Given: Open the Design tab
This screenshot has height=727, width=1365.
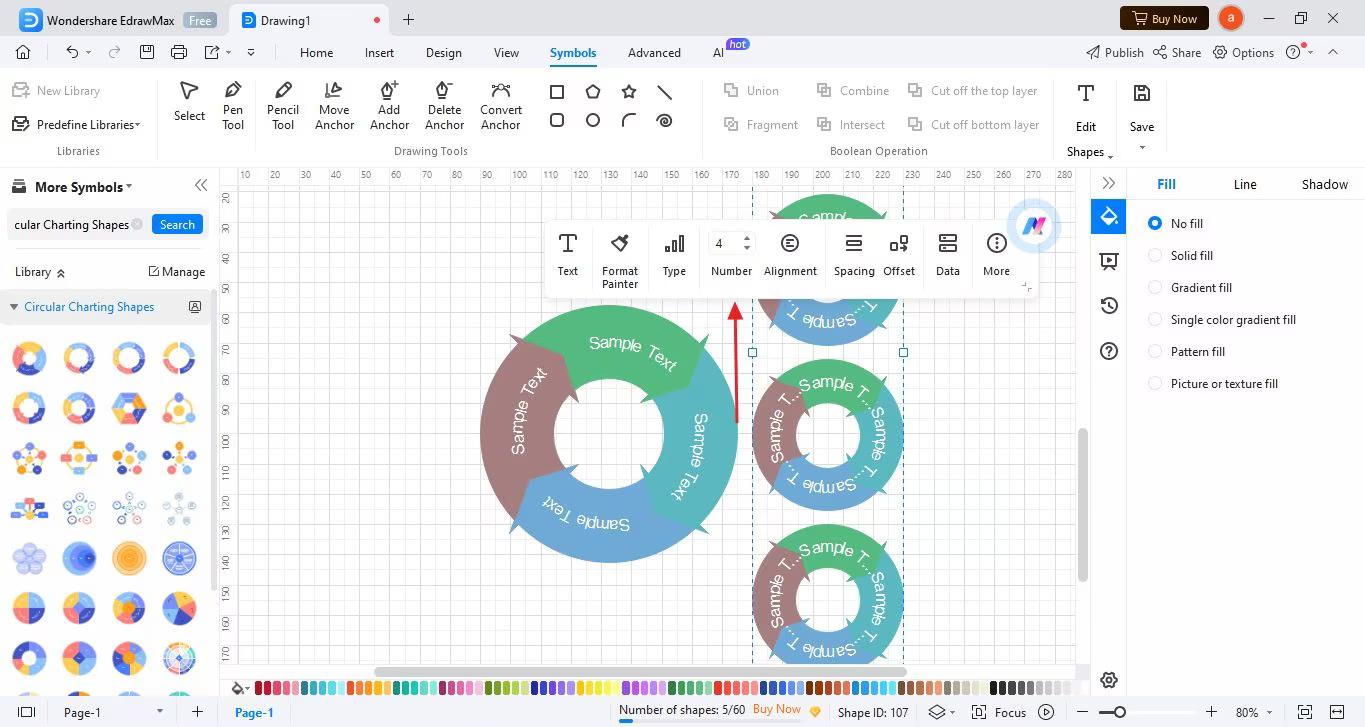Looking at the screenshot, I should point(443,53).
